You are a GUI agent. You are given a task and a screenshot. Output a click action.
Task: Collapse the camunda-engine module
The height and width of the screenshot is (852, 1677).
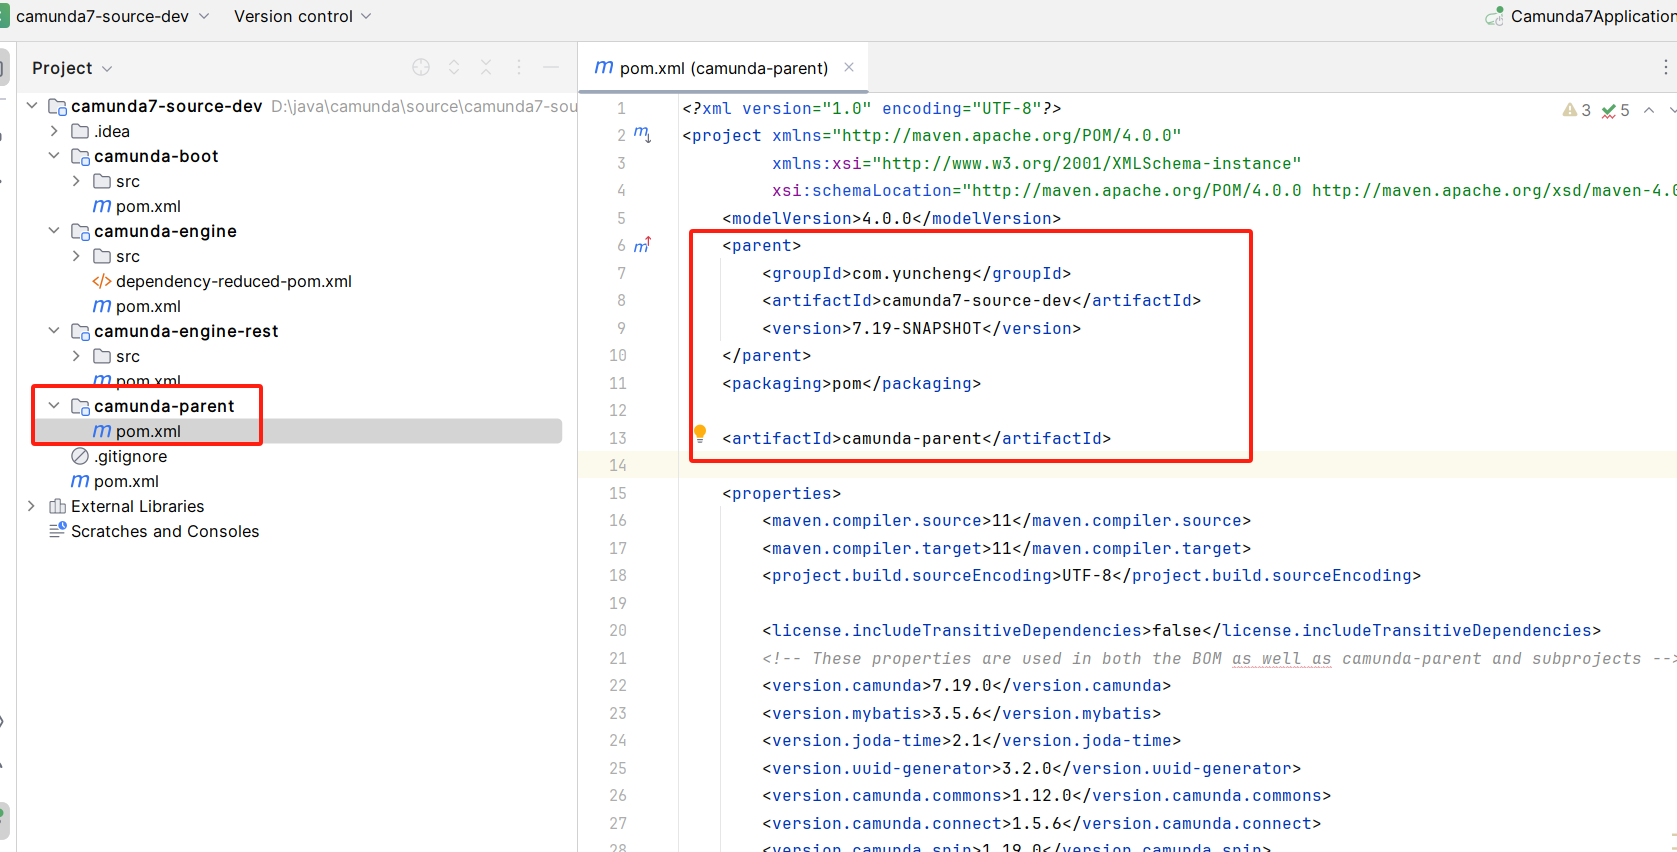(x=54, y=231)
